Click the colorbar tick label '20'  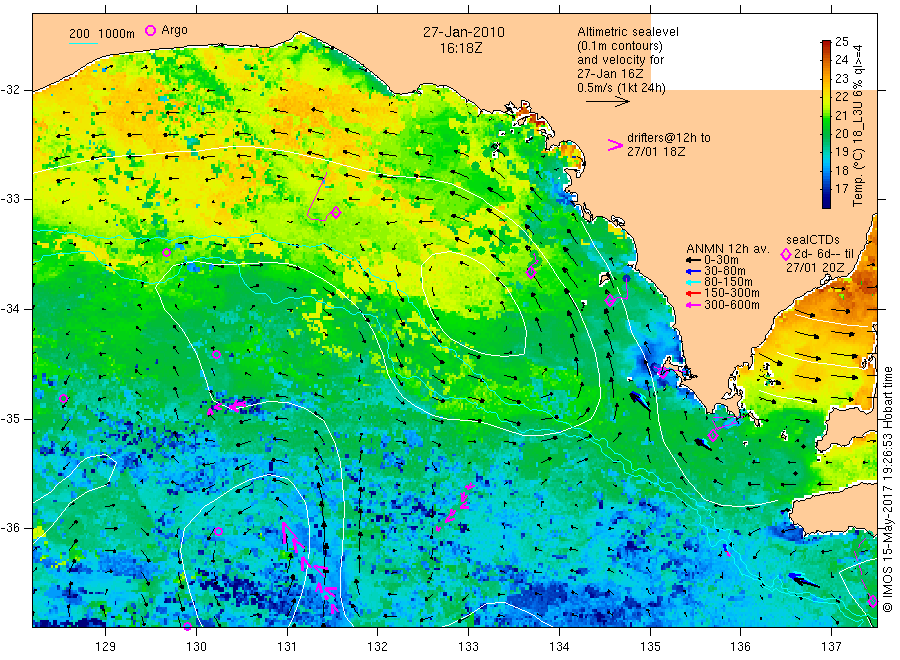point(841,134)
